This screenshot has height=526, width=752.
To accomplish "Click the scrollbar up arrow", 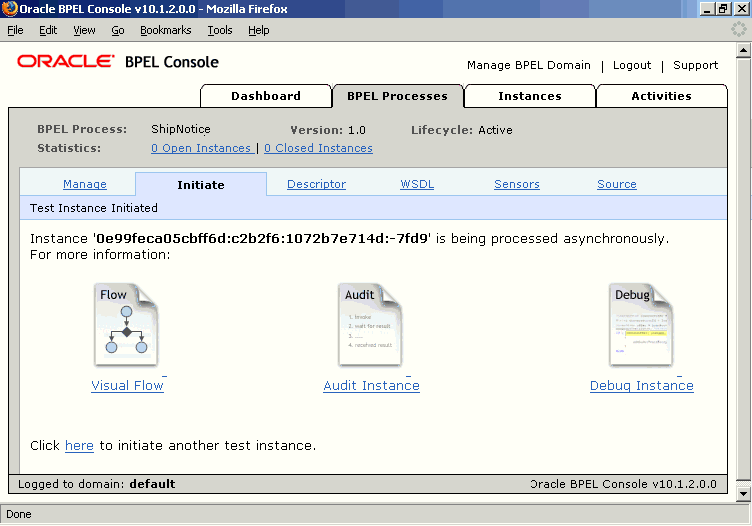I will tap(743, 50).
